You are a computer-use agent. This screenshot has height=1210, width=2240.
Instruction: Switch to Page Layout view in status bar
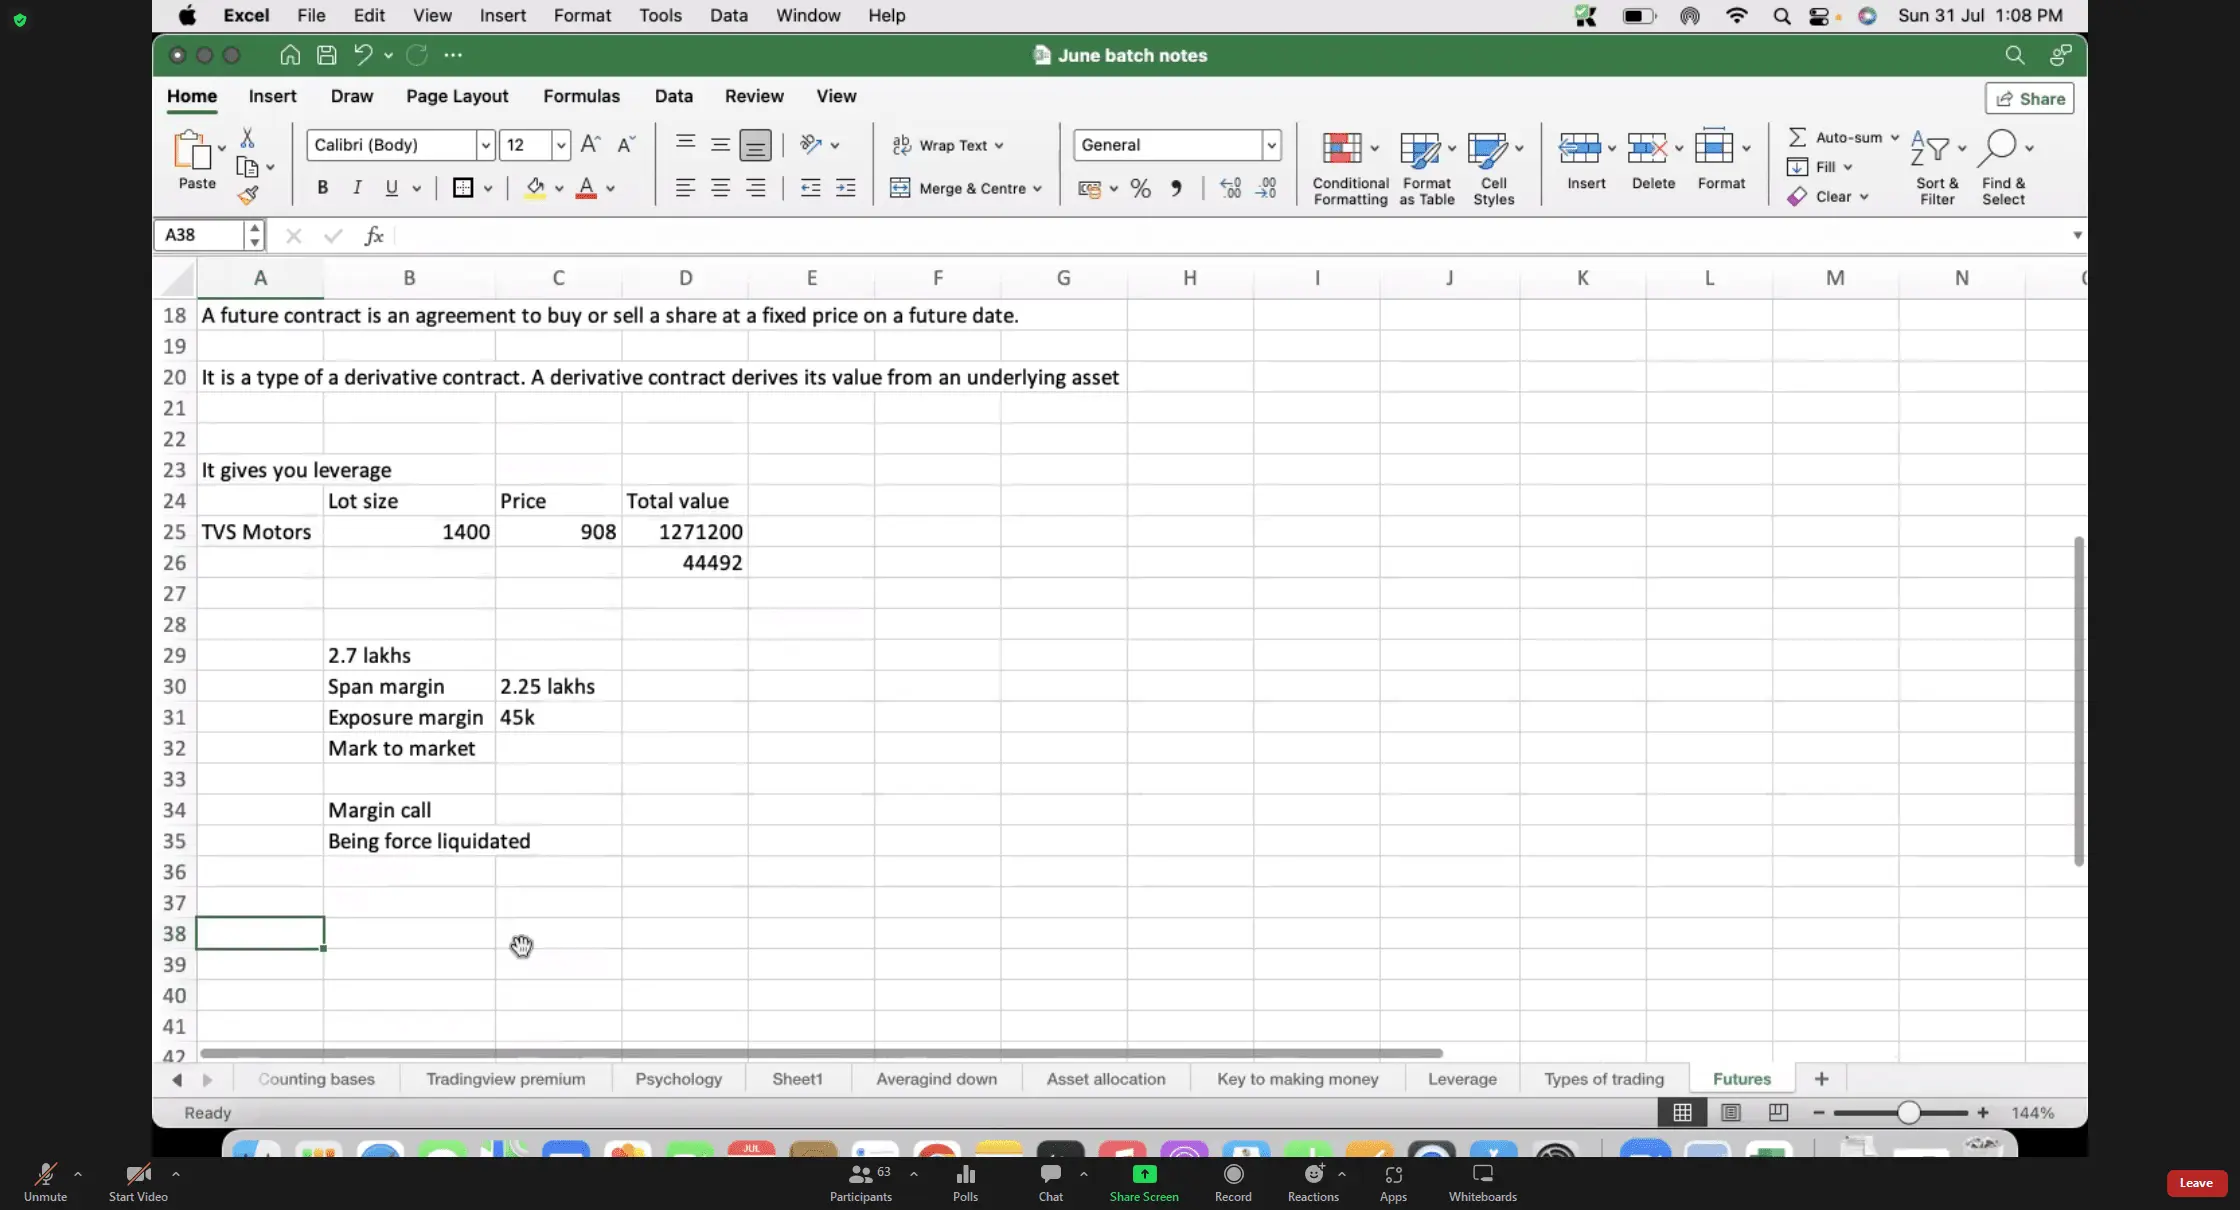click(1730, 1112)
